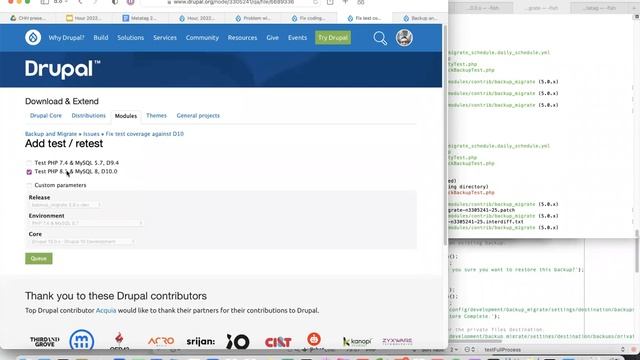Click the purple extension icon in Safari toolbar
This screenshot has height=360, width=640.
(x=131, y=2)
